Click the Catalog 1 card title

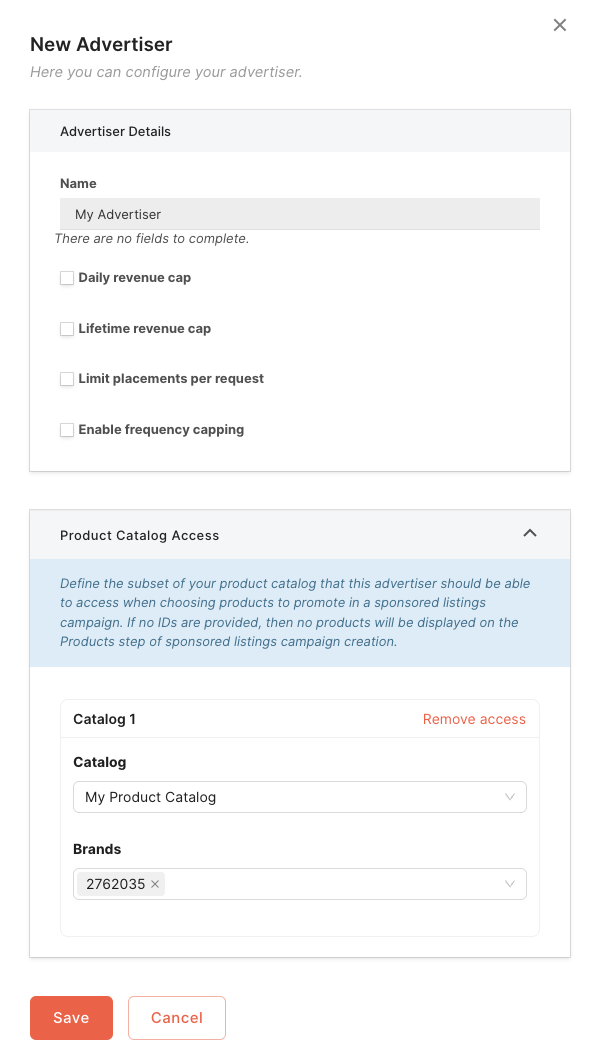(104, 719)
